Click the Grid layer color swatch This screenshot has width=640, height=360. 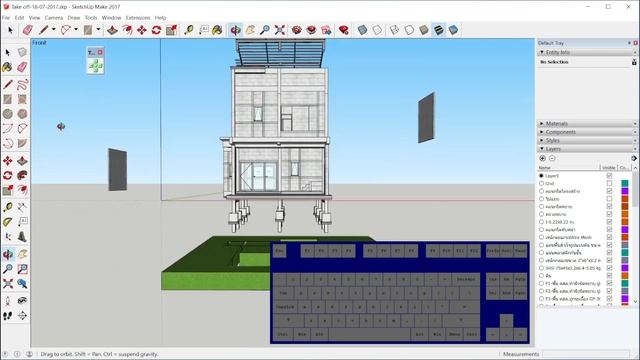pos(624,183)
